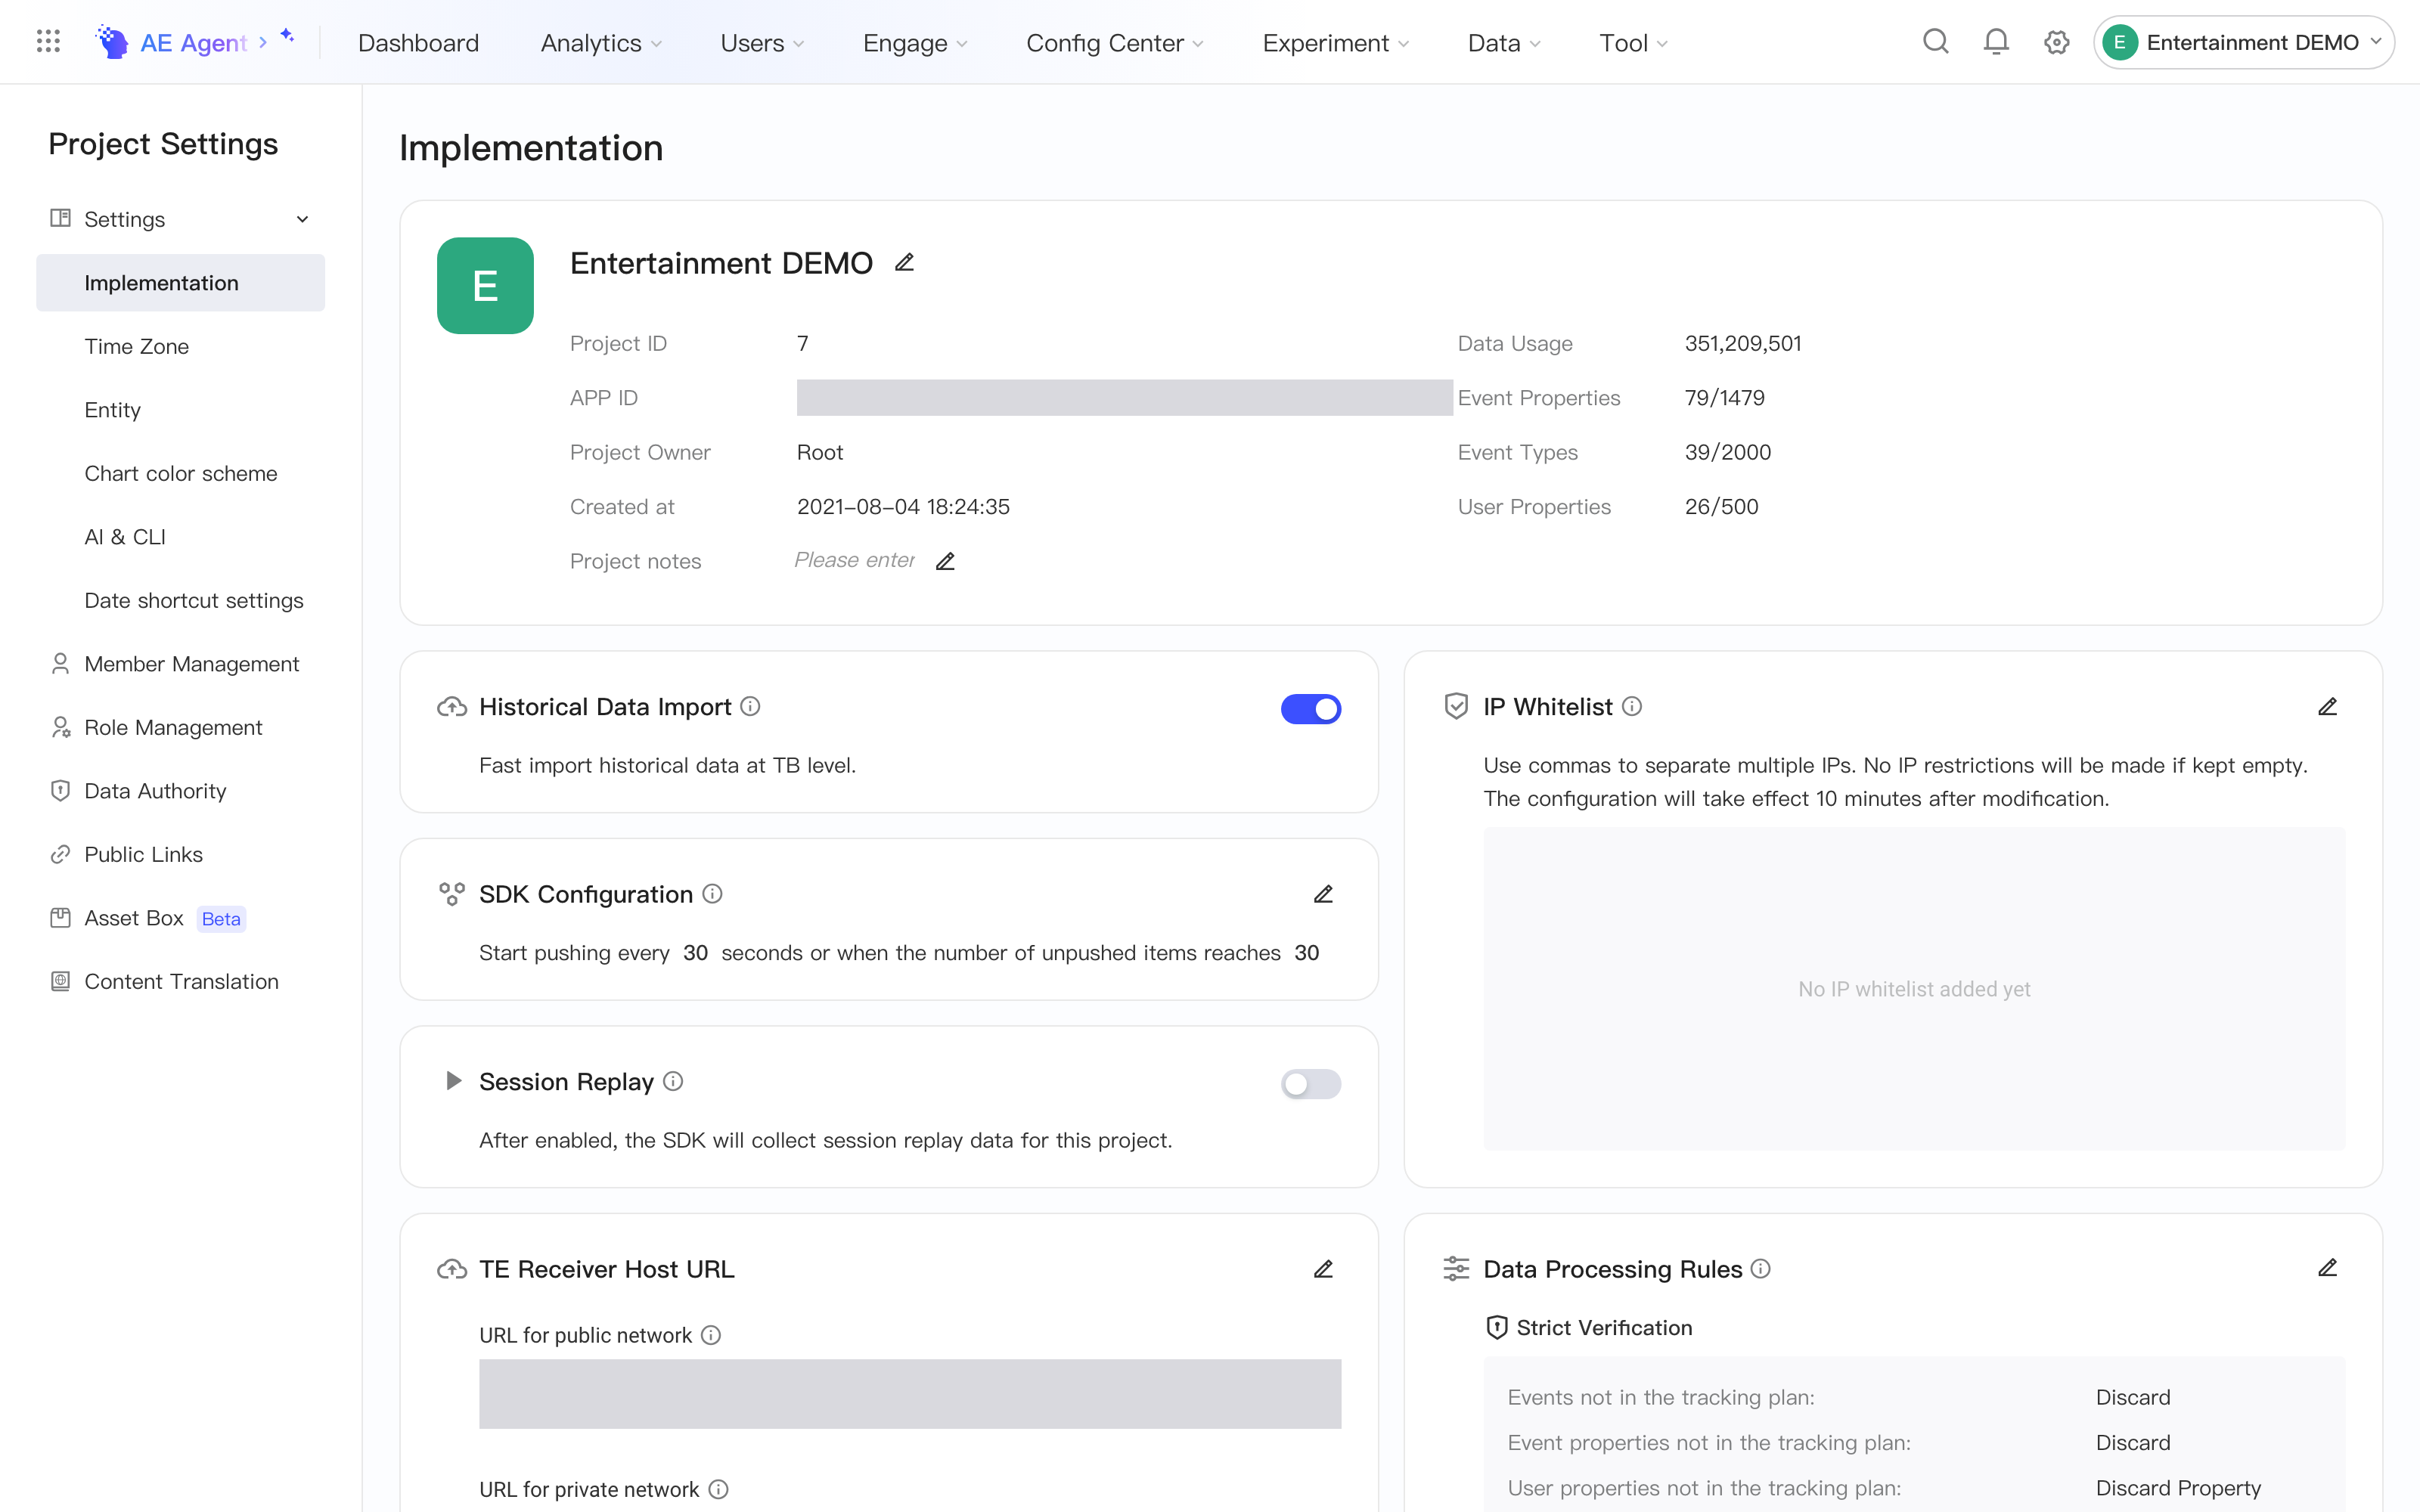This screenshot has width=2420, height=1512.
Task: Disable the Historical Data Import toggle
Action: tap(1310, 709)
